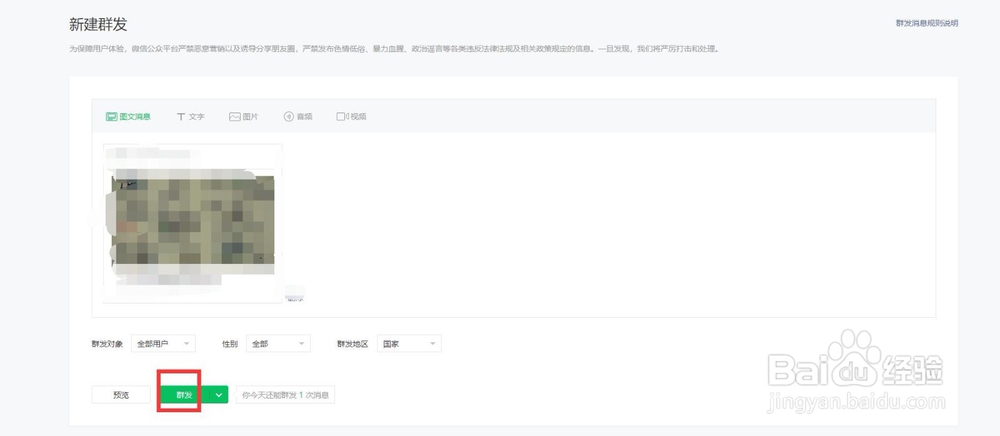Expand the arrow next to 群发 button
Viewport: 1000px width, 436px height.
click(x=219, y=395)
